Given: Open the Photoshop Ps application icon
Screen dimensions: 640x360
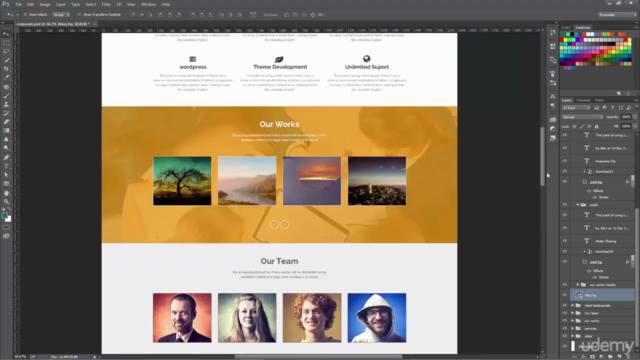Looking at the screenshot, I should pyautogui.click(x=6, y=4).
